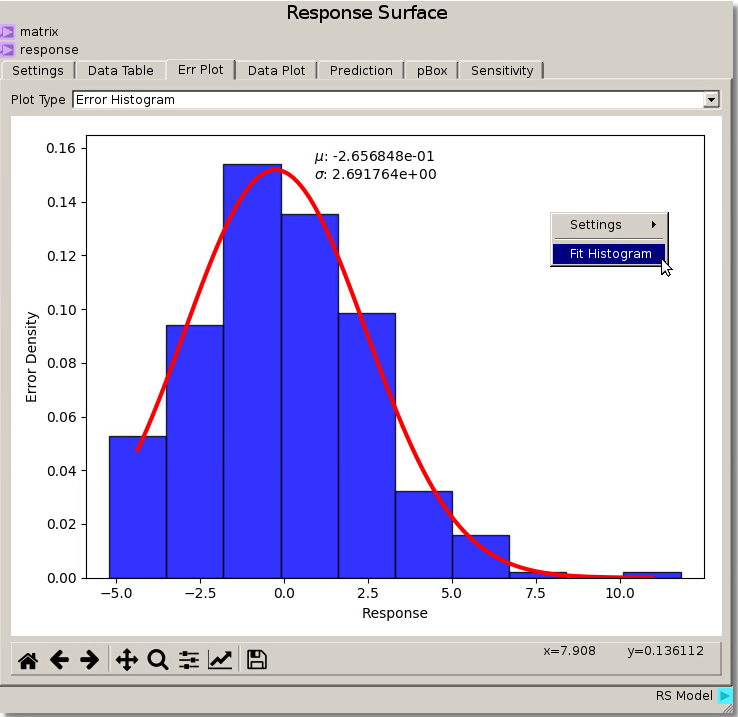The image size is (738, 717).
Task: Open Configure subplots sliders icon
Action: (189, 660)
